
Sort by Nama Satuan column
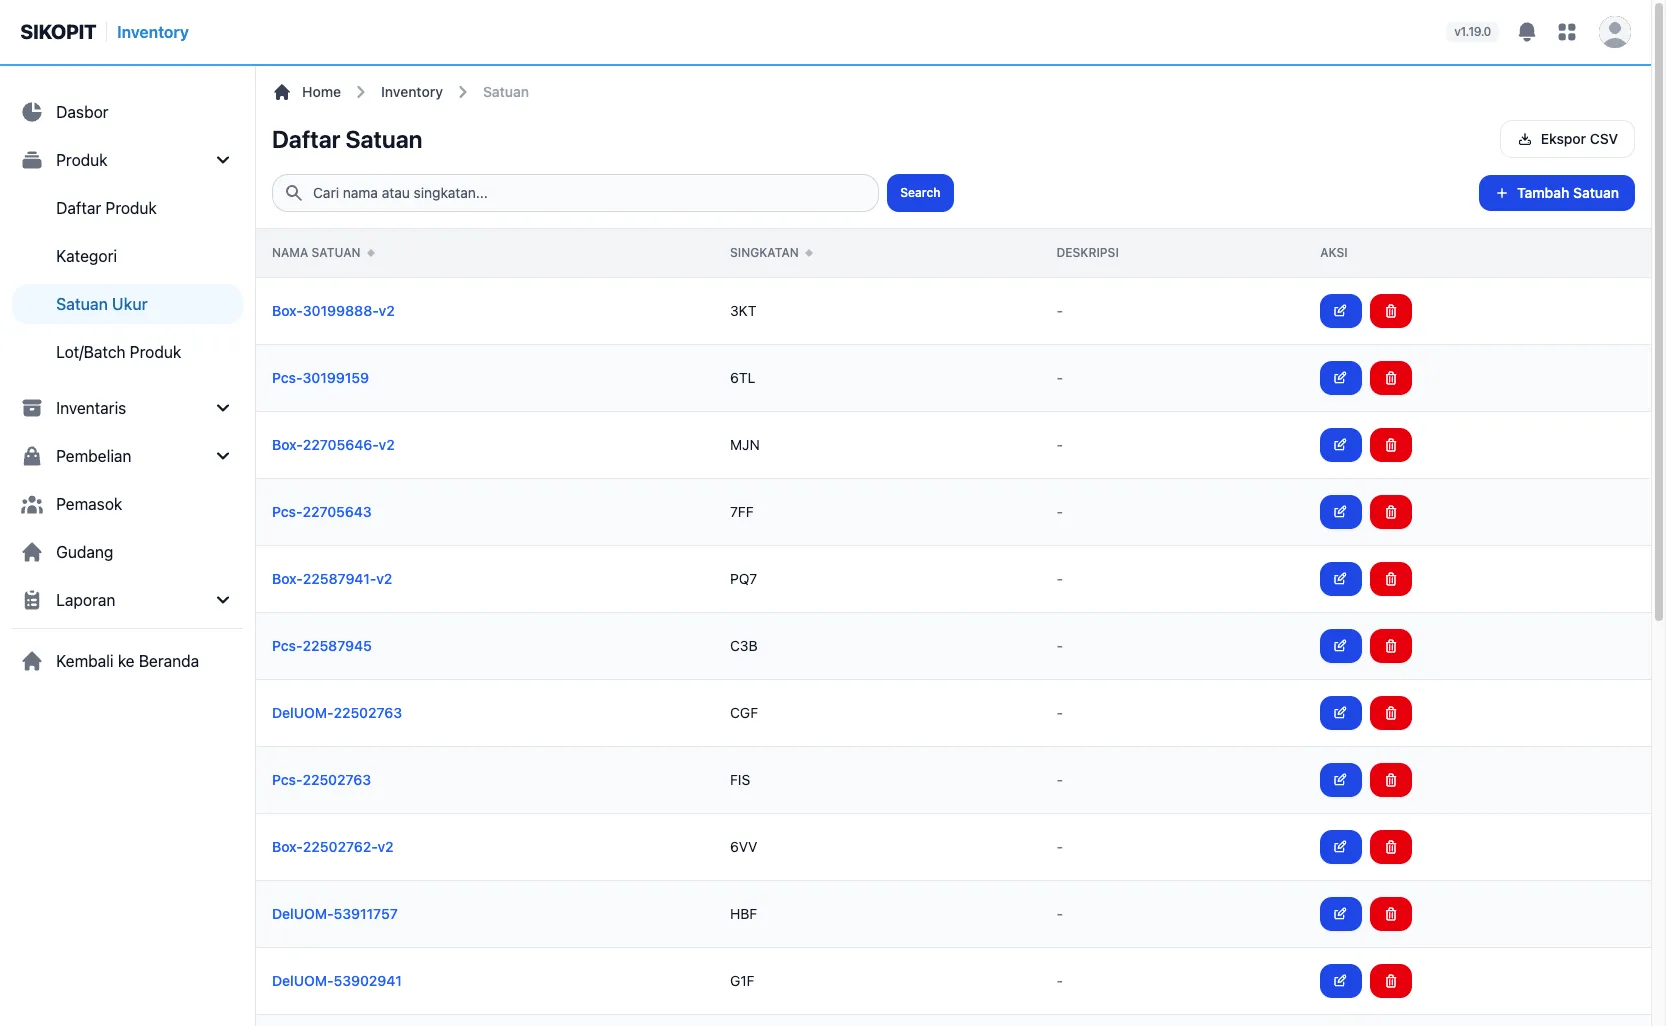pos(323,253)
